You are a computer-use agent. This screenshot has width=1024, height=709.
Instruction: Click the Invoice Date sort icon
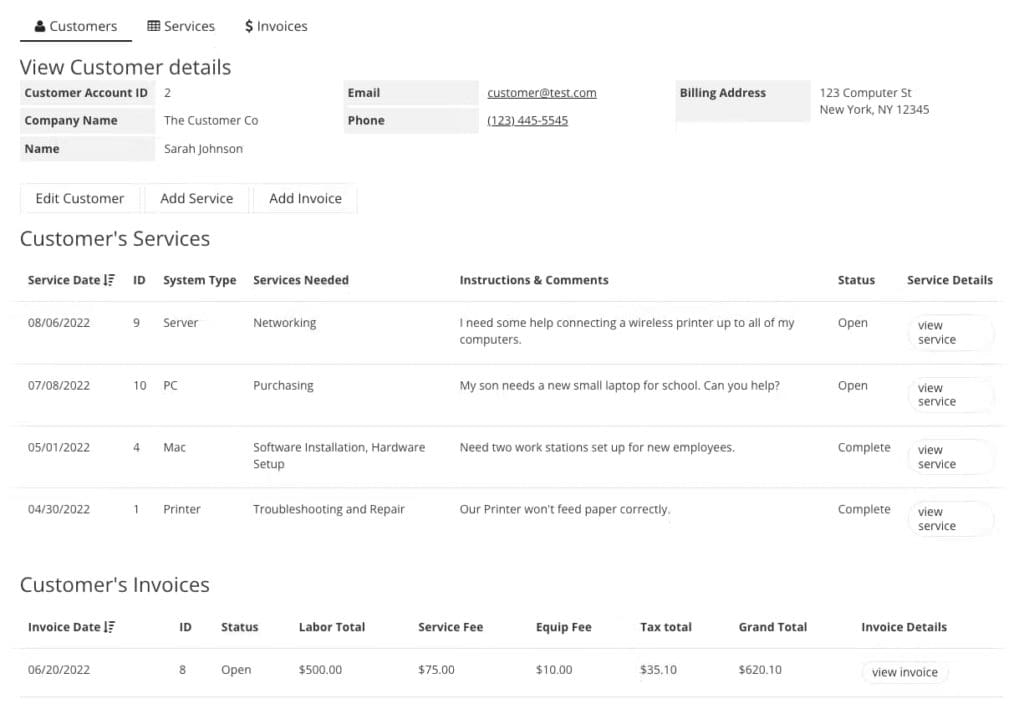pos(110,628)
